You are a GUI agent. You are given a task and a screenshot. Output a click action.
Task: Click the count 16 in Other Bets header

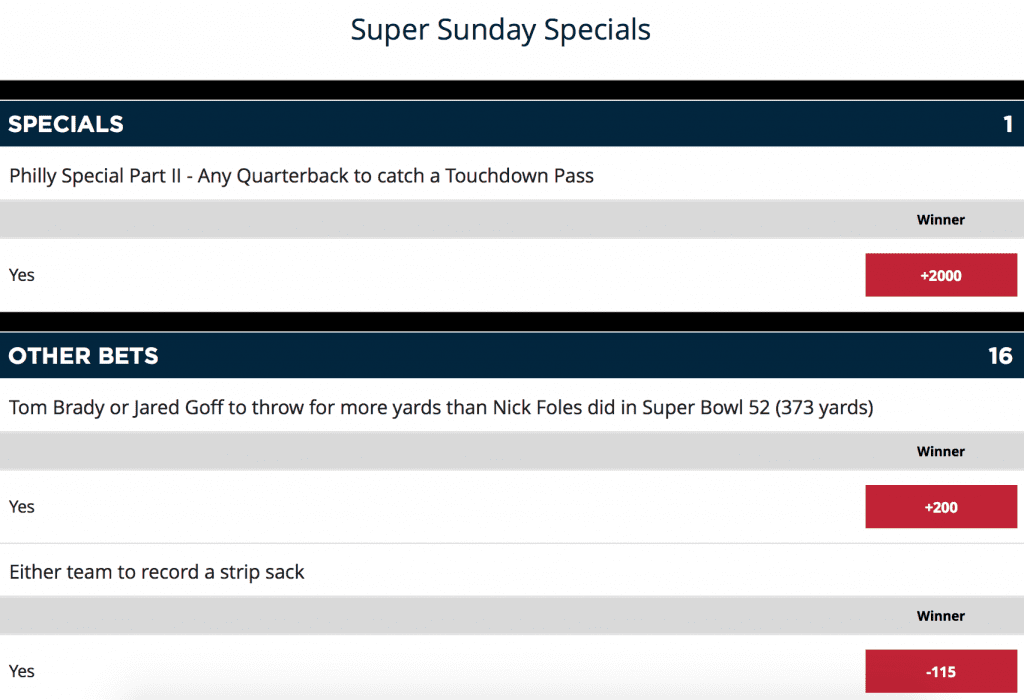coord(1000,355)
